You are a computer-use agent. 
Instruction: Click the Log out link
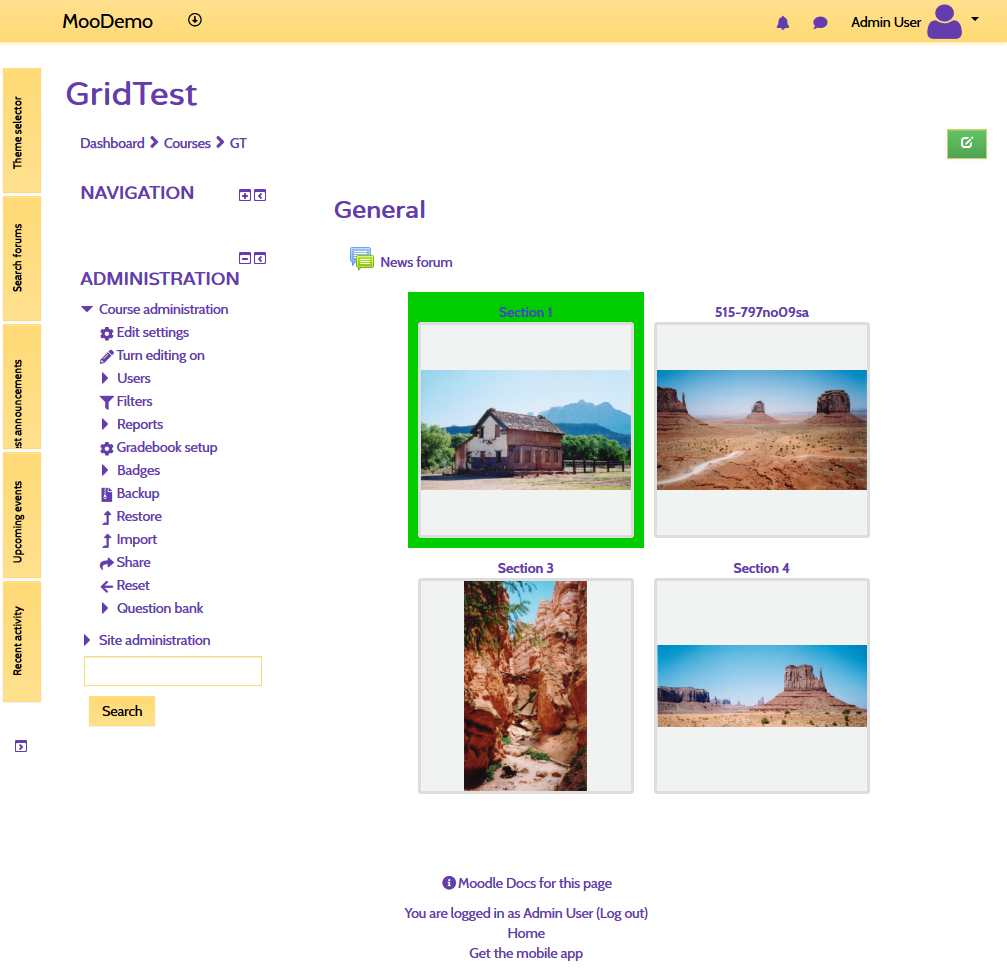pyautogui.click(x=622, y=913)
